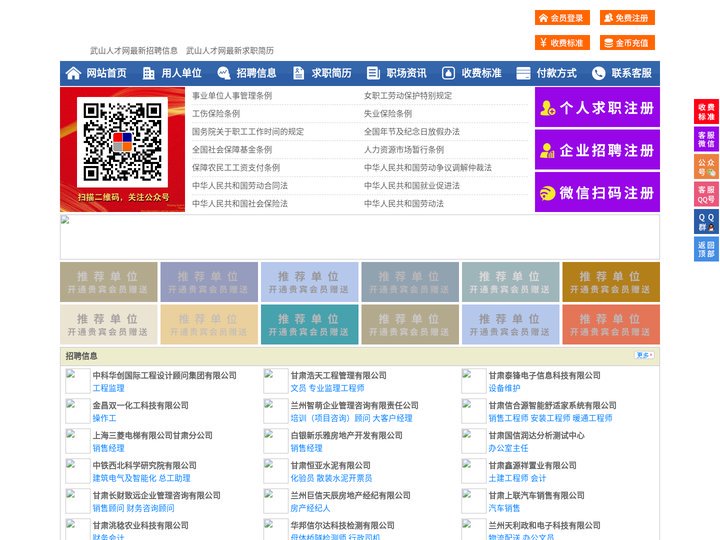
Task: Open 中华人民共和国劳动争议调解仲裁法 link
Action: pyautogui.click(x=428, y=168)
